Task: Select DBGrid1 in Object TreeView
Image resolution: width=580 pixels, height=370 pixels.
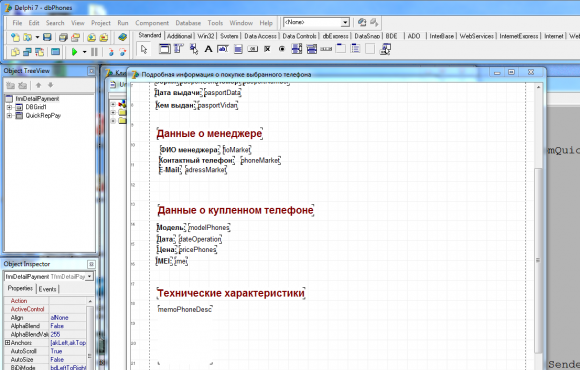Action: [36, 107]
